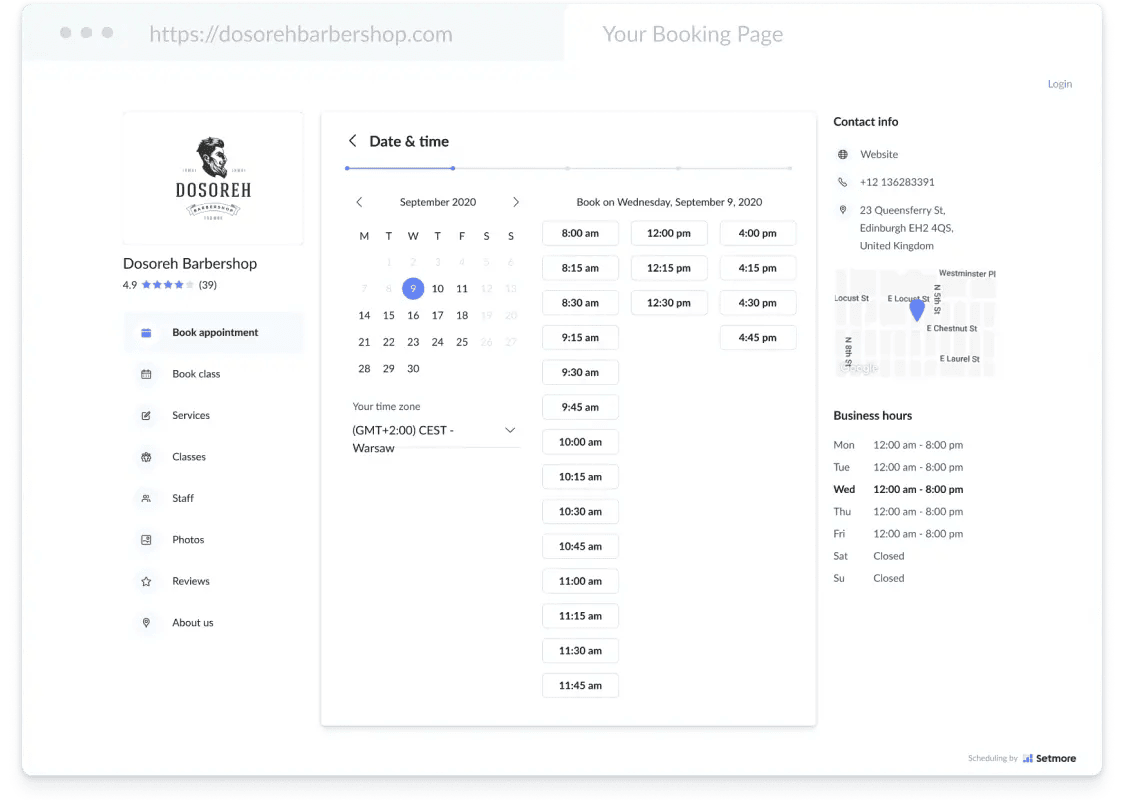This screenshot has height=800, width=1122.
Task: Select September 30 in calendar
Action: pos(413,369)
